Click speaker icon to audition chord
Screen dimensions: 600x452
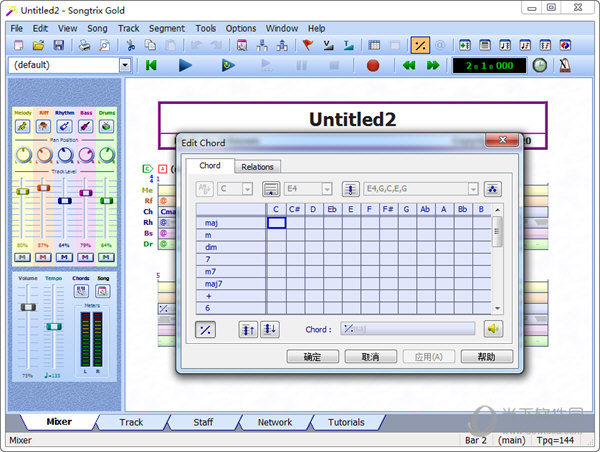click(493, 329)
